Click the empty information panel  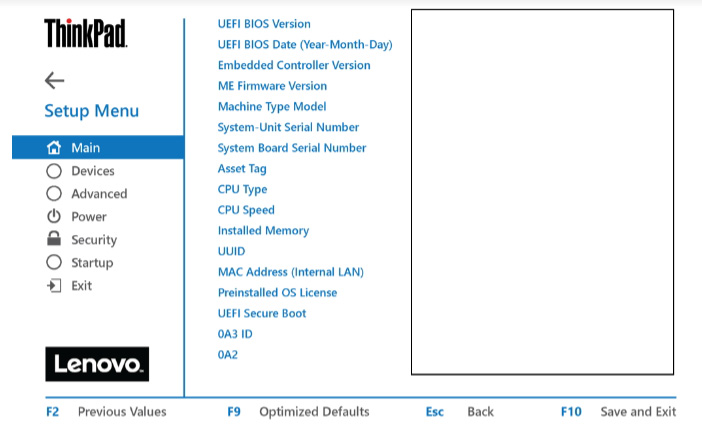543,192
